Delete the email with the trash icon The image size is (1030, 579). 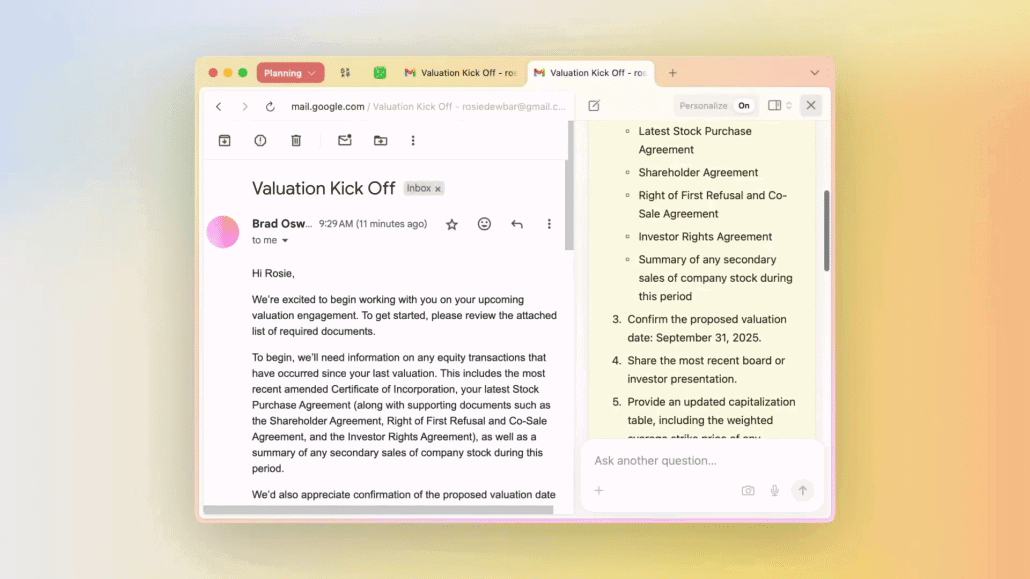tap(296, 141)
